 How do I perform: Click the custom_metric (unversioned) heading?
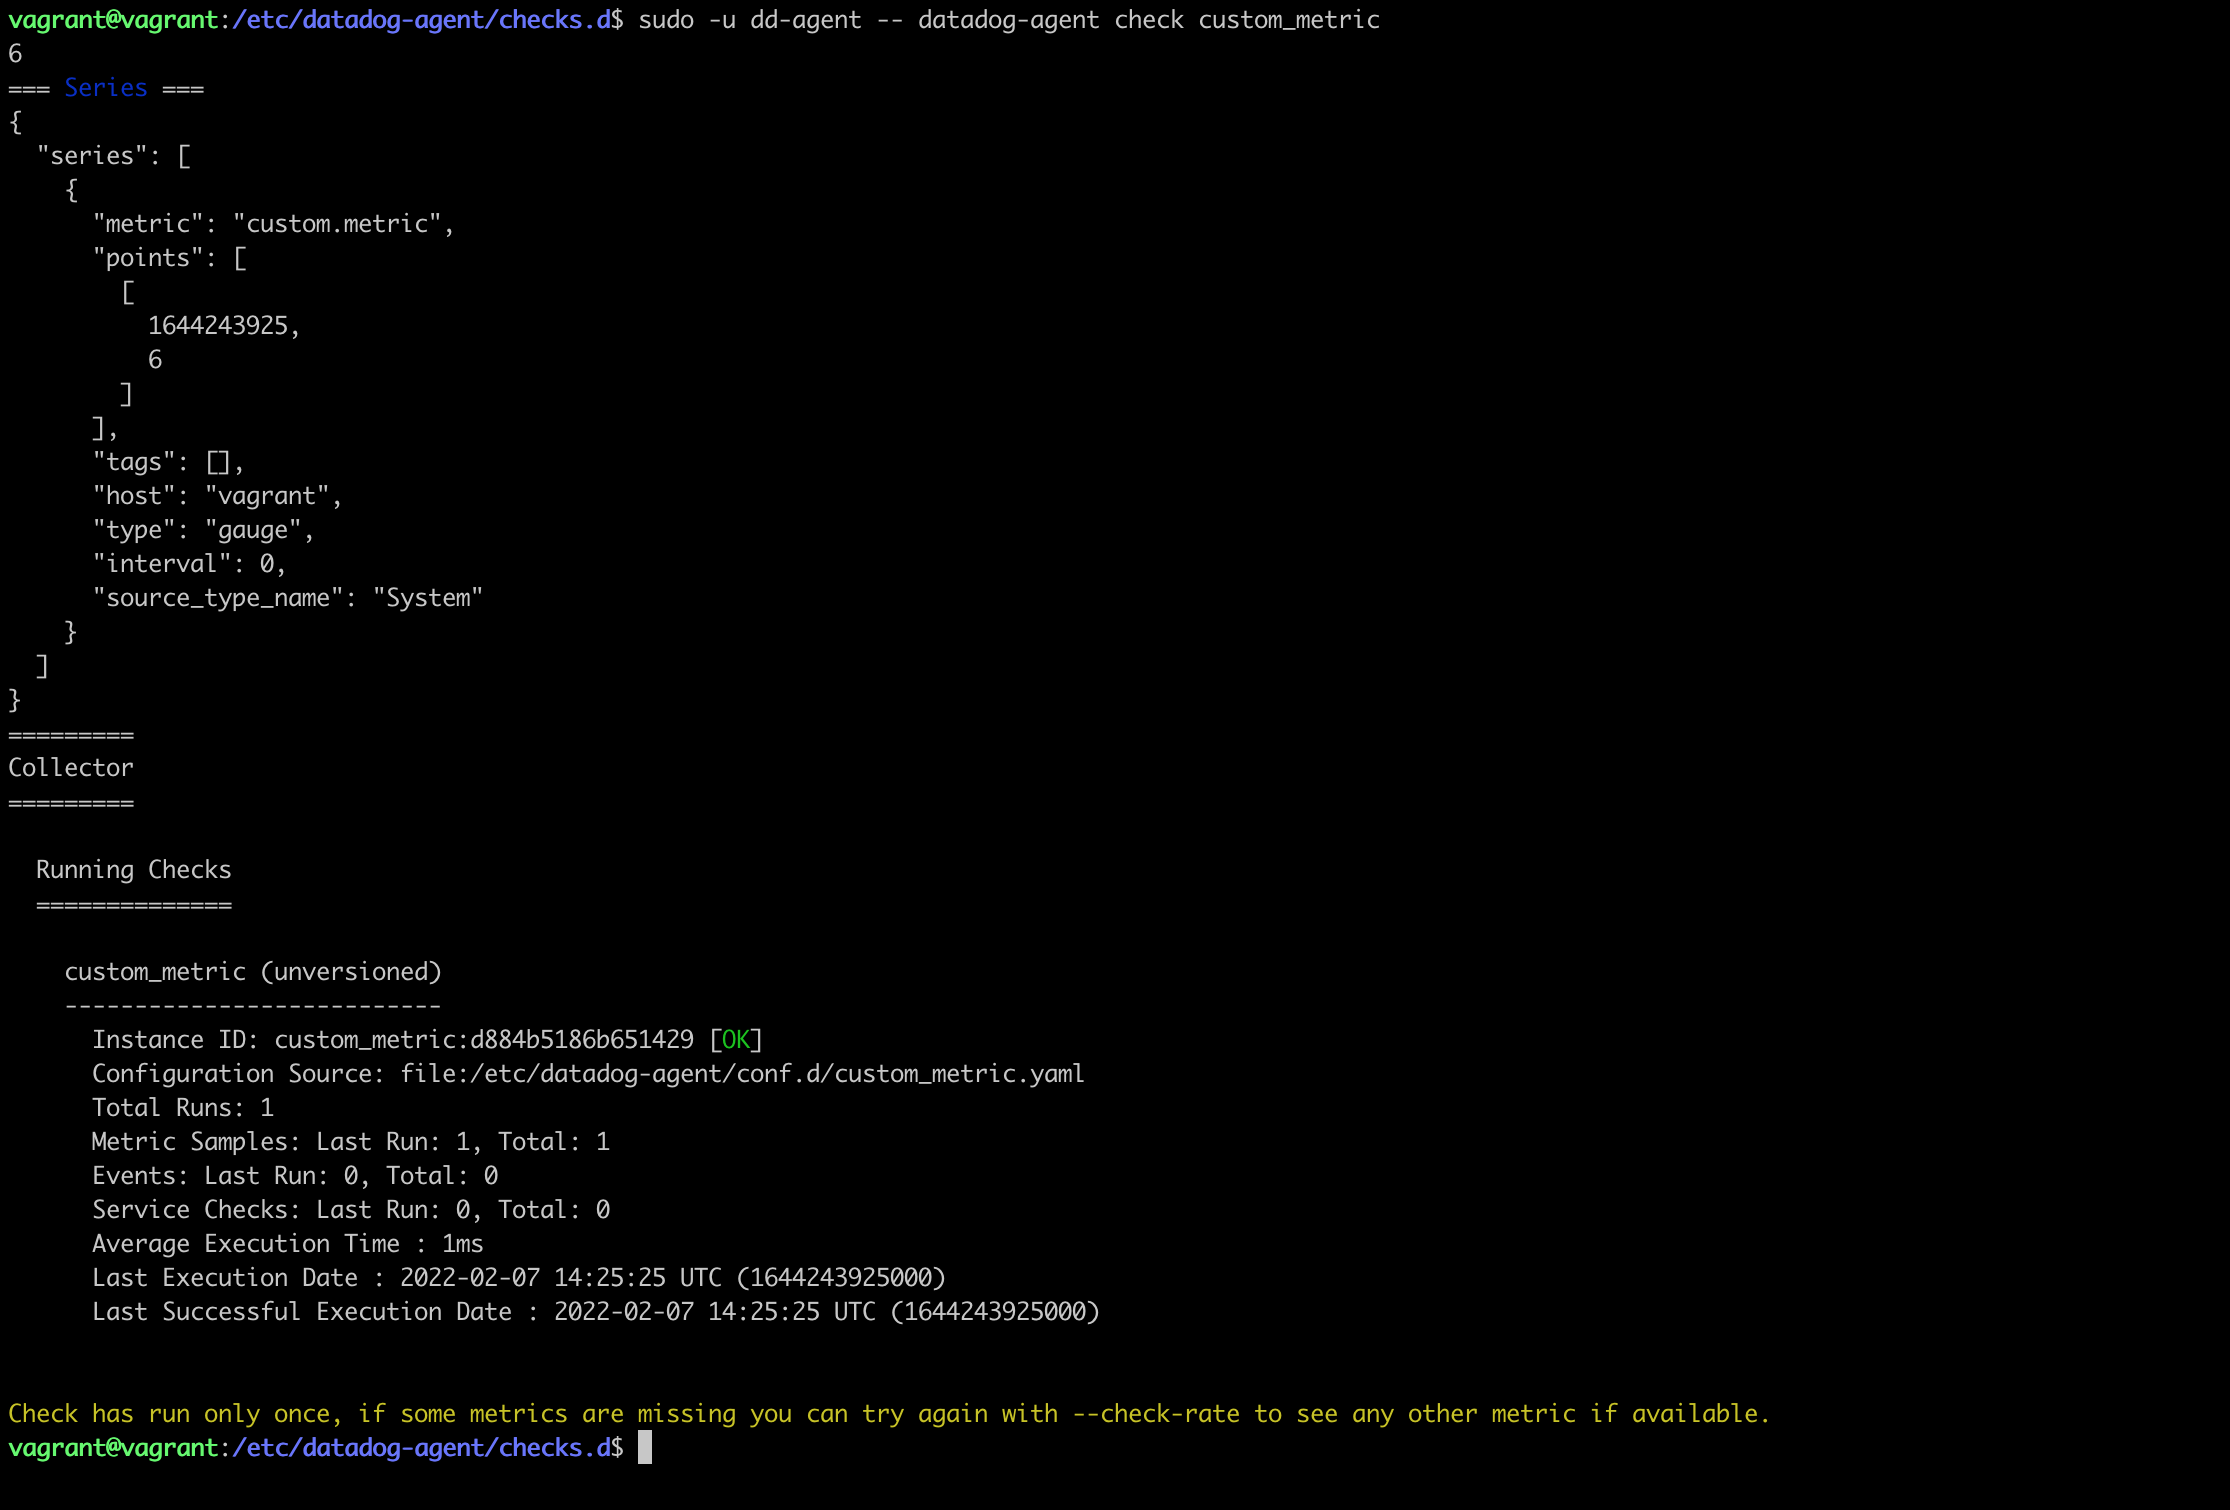coord(253,972)
